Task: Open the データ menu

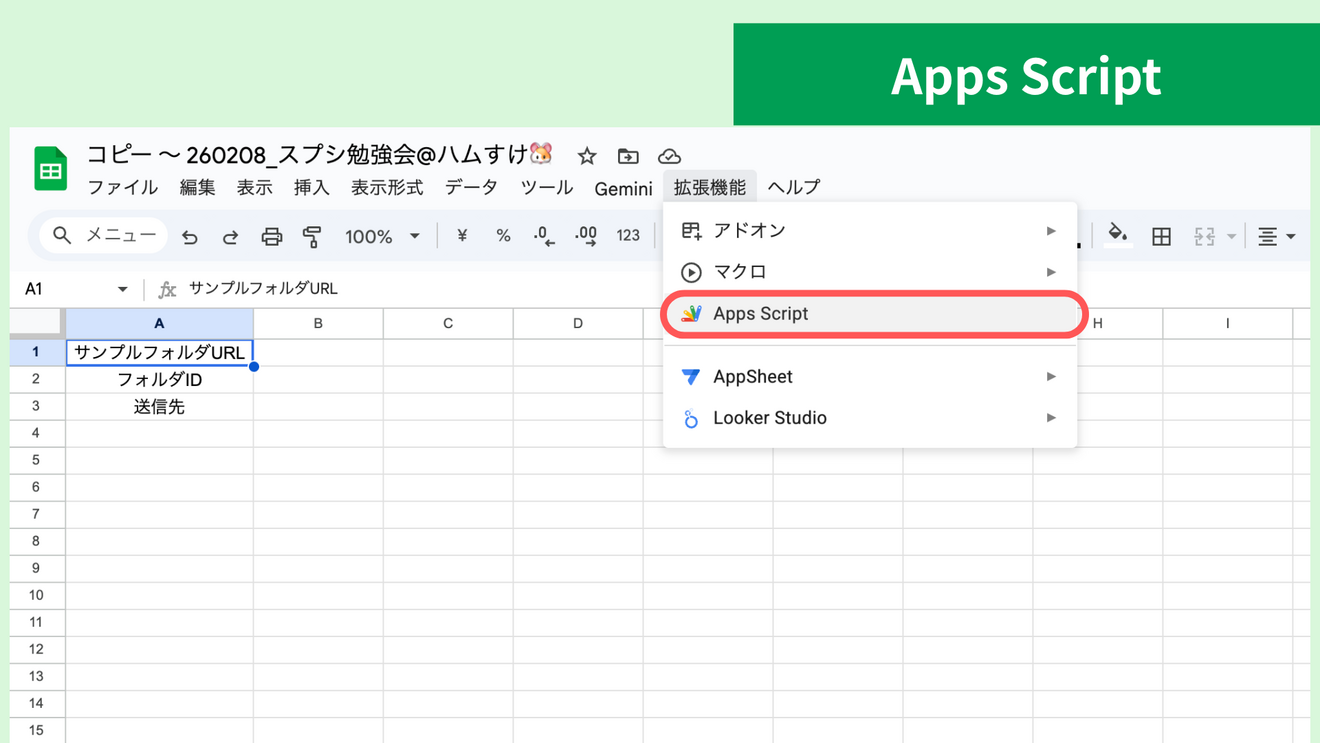Action: click(471, 188)
